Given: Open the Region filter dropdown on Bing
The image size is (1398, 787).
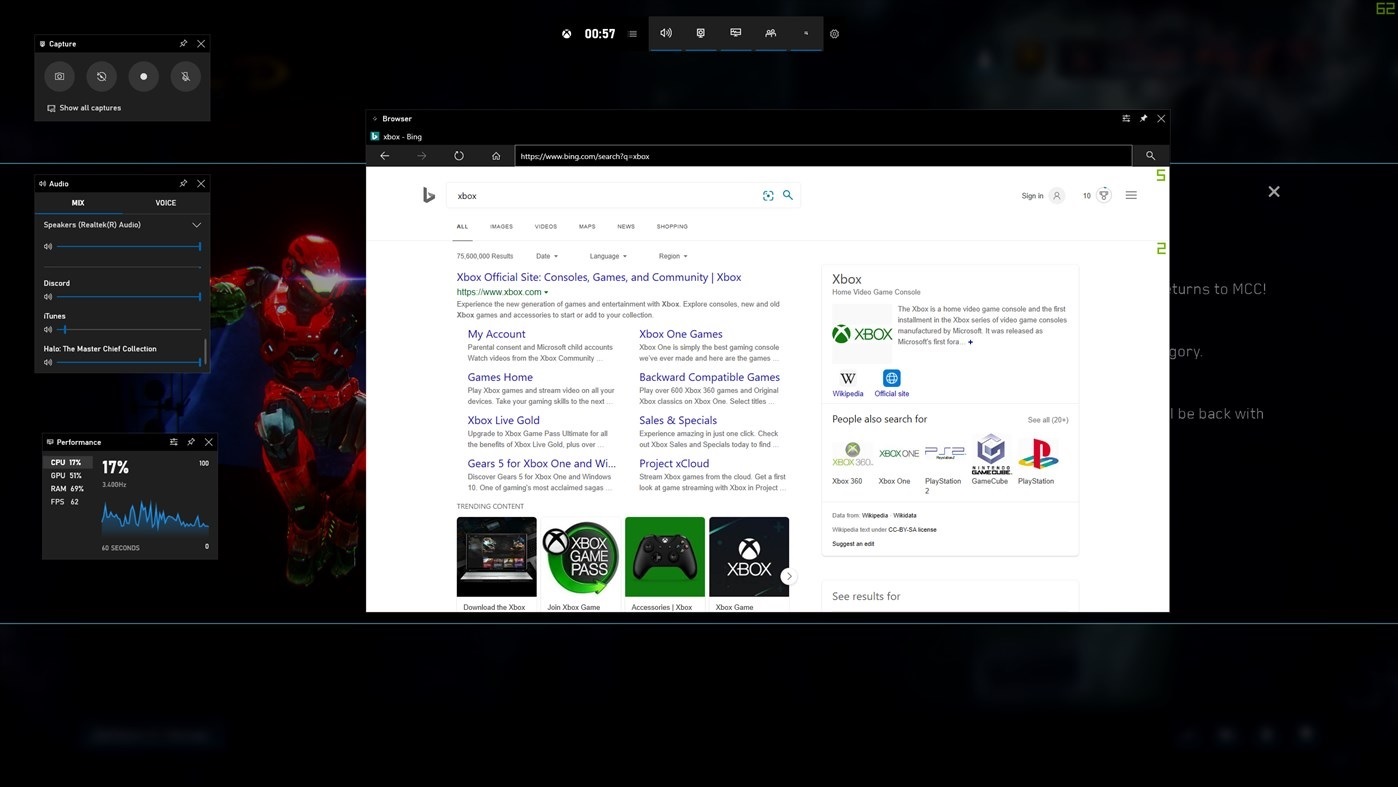Looking at the screenshot, I should click(x=672, y=256).
